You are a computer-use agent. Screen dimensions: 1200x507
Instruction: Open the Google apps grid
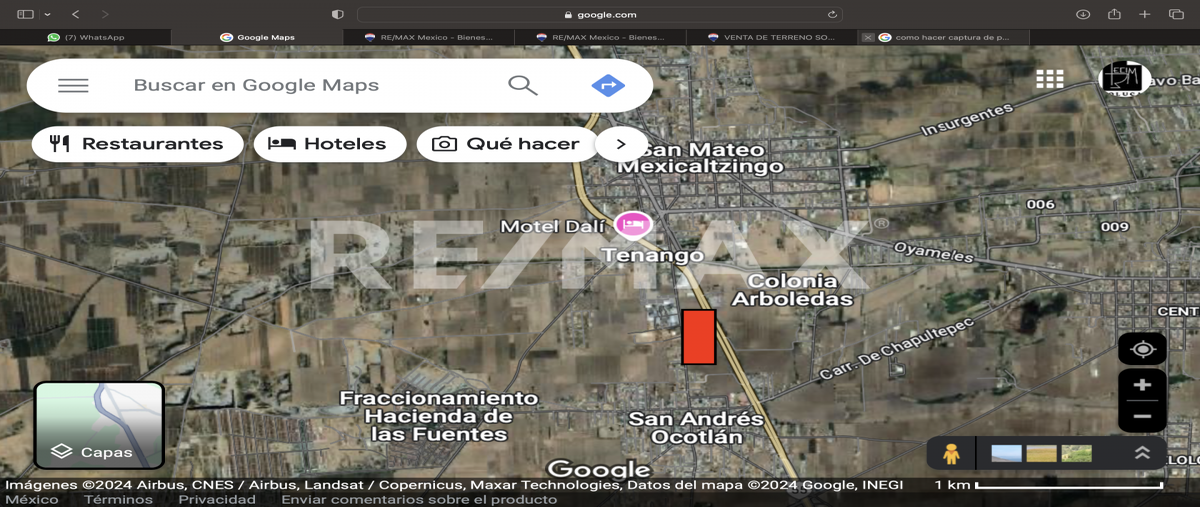tap(1049, 79)
